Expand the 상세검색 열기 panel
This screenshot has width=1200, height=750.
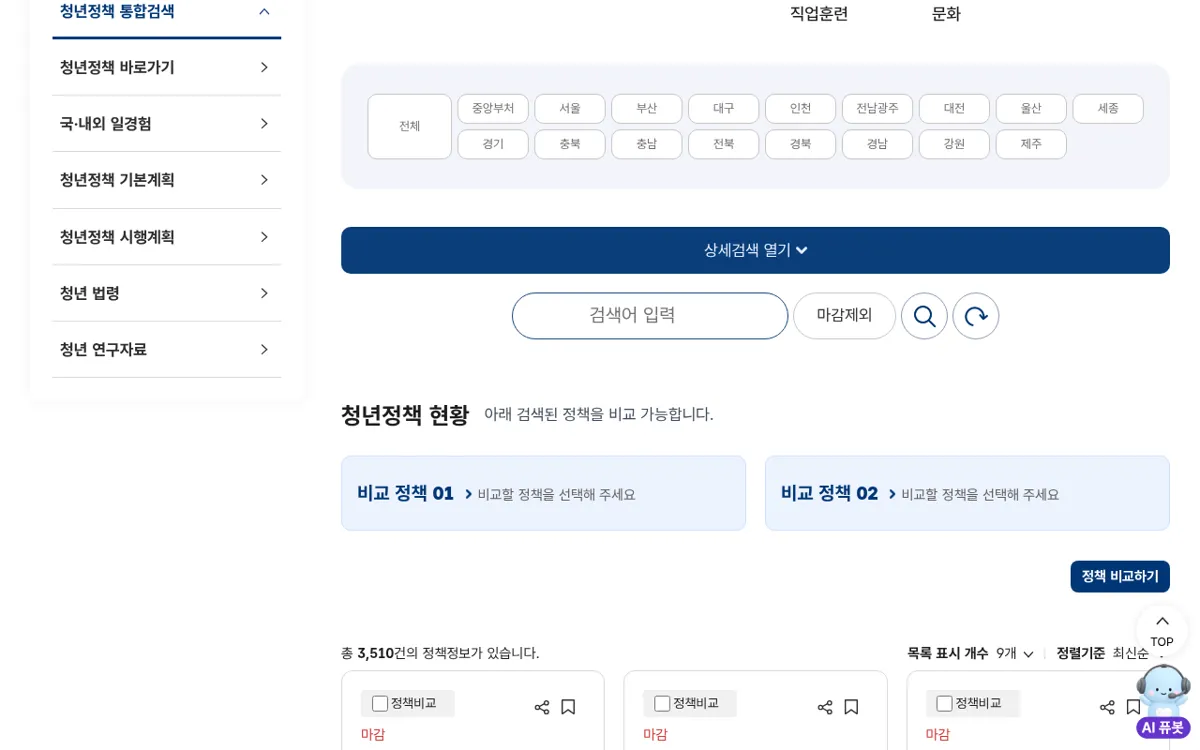[755, 250]
